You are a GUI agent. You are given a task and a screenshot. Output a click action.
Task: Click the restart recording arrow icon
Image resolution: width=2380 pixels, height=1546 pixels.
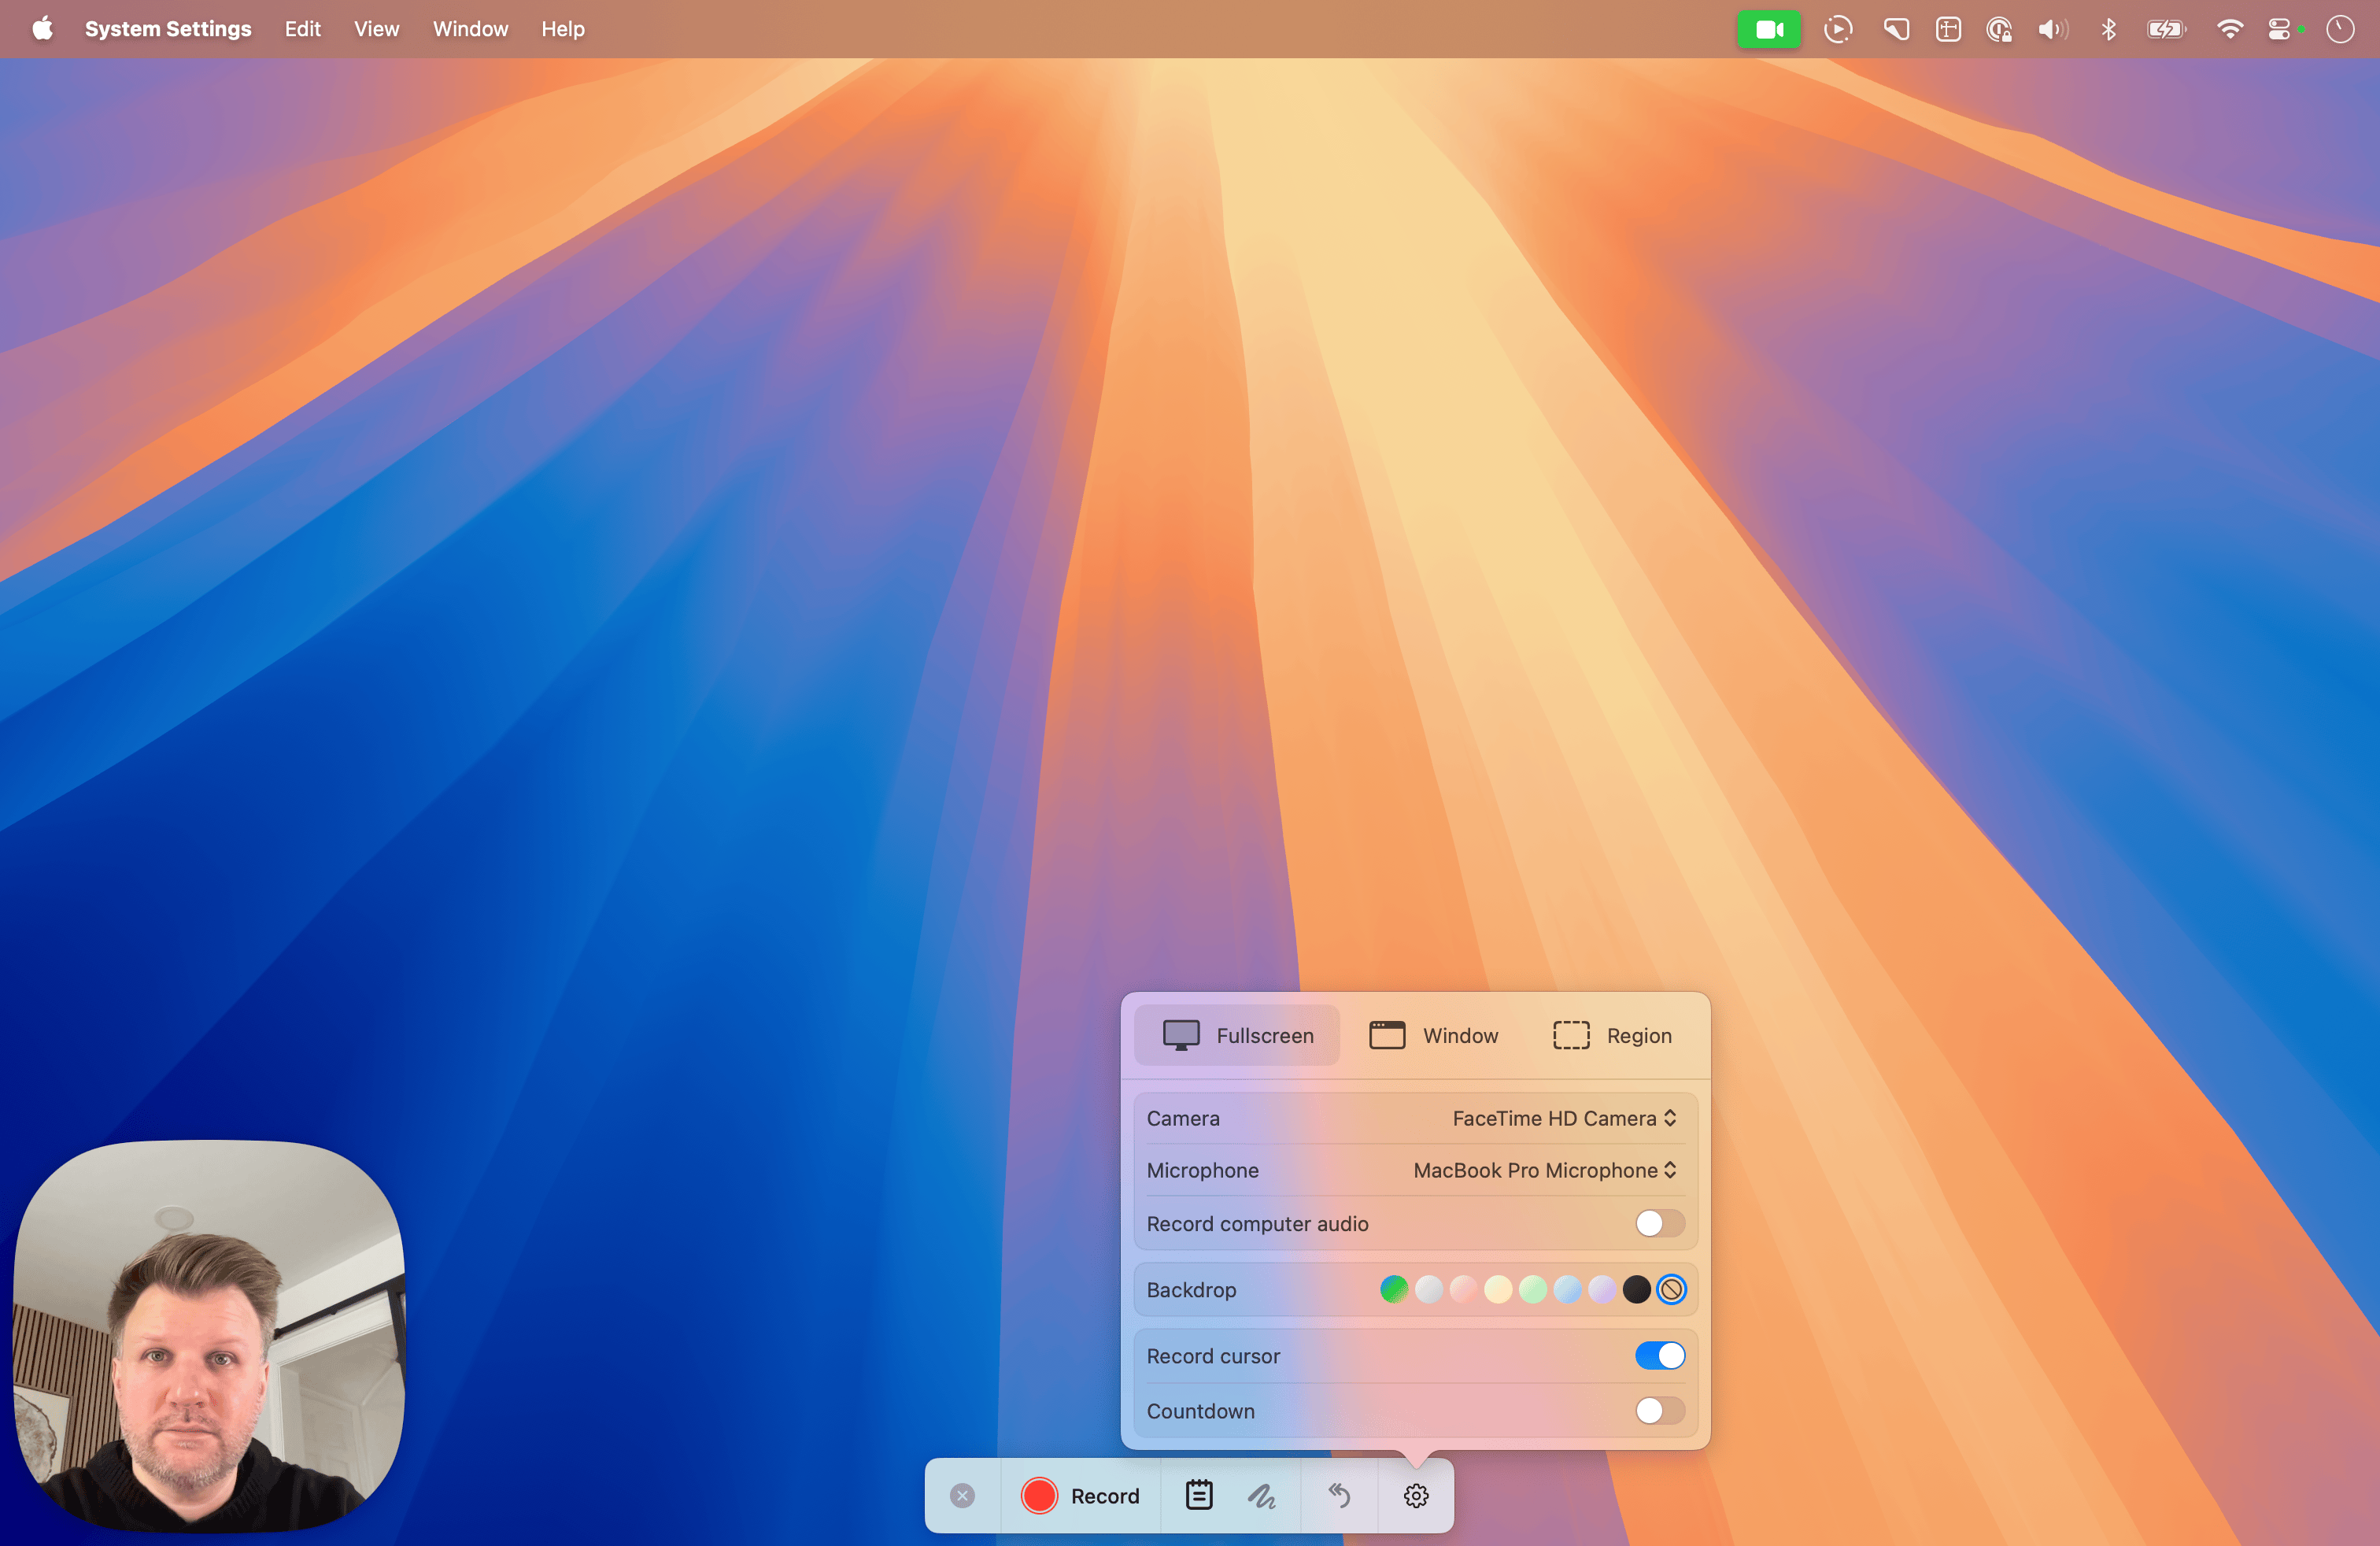(1339, 1495)
